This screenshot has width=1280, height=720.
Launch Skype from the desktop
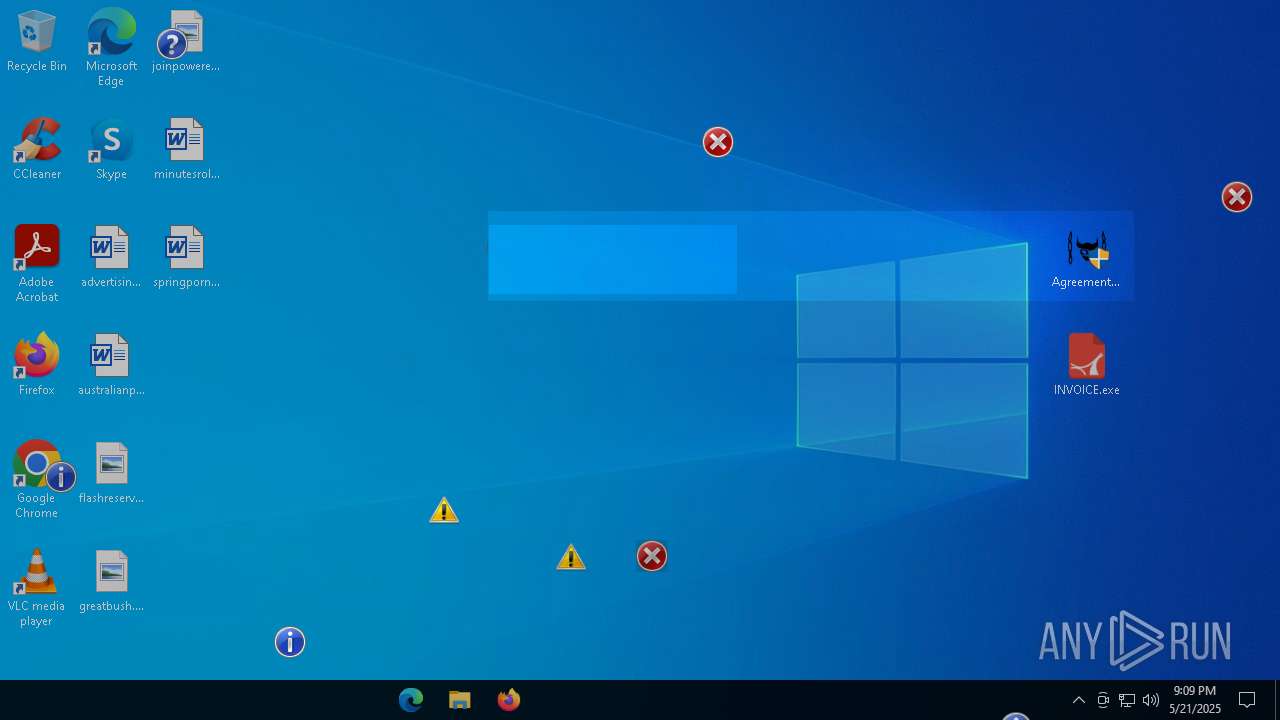tap(111, 150)
